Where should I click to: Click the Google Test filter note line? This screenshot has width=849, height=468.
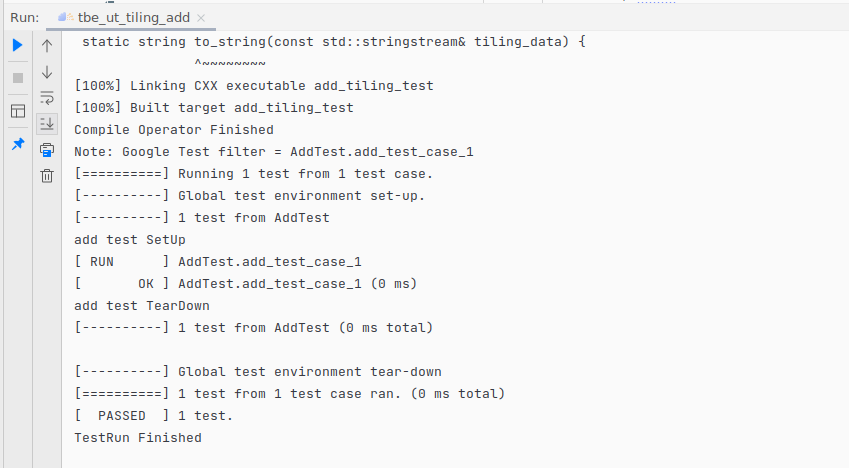(x=274, y=152)
